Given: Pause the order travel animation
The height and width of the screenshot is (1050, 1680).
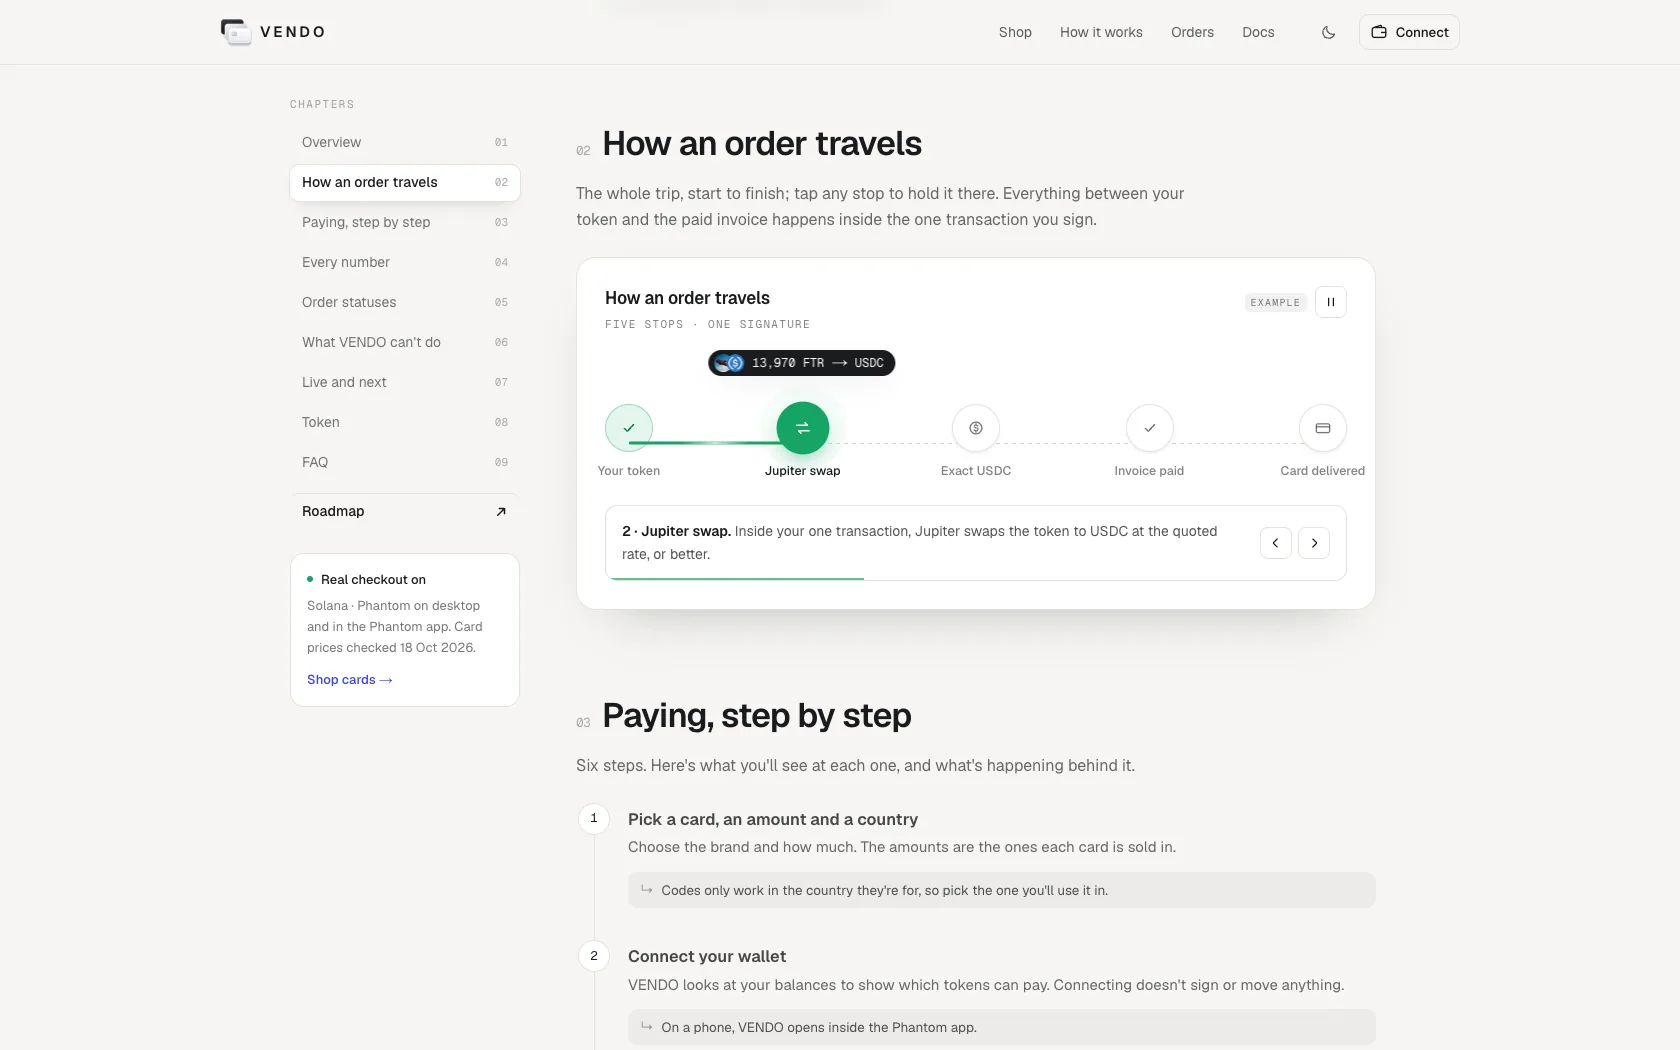Looking at the screenshot, I should 1331,302.
